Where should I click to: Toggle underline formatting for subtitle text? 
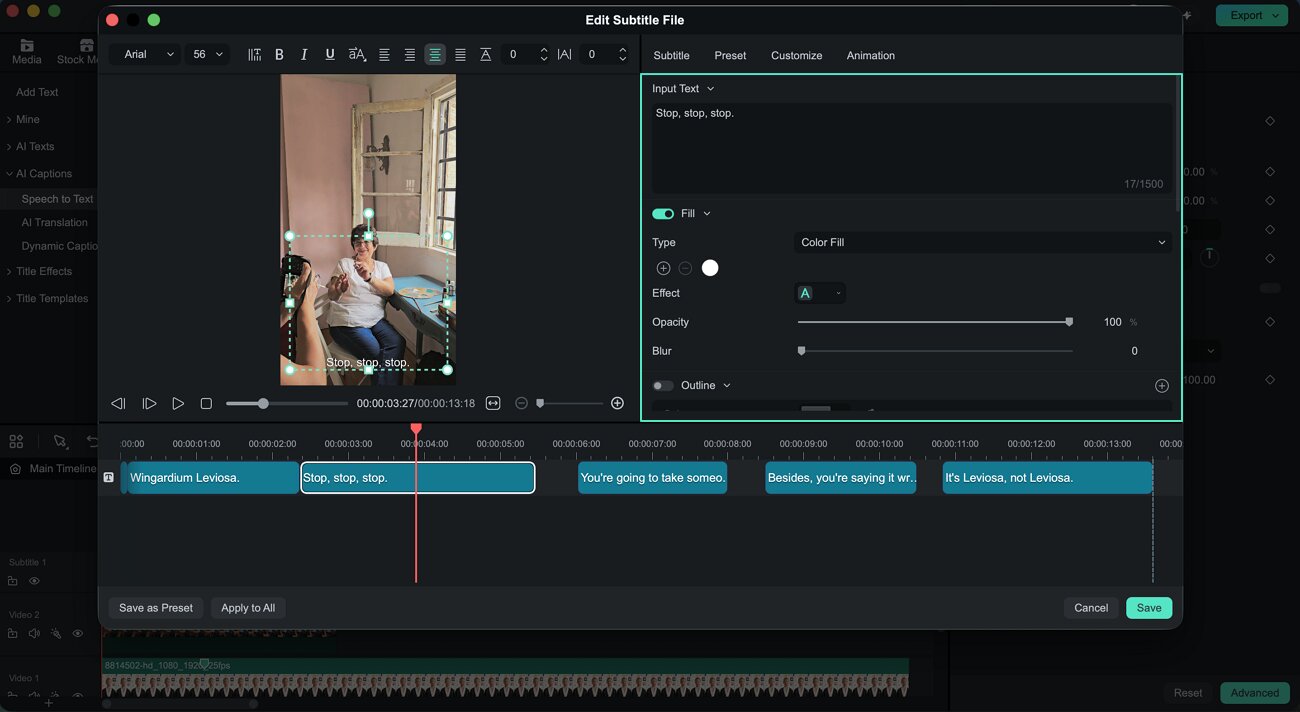tap(330, 55)
